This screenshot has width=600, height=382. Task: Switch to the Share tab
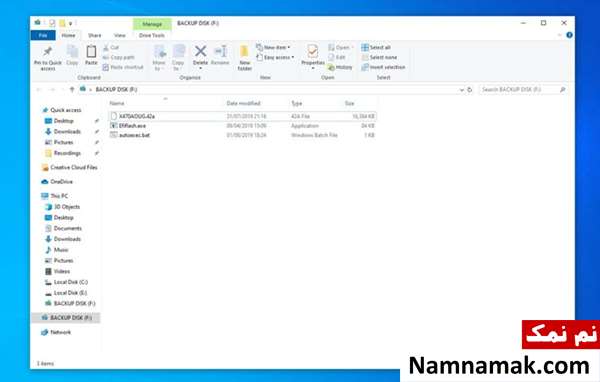click(x=95, y=35)
